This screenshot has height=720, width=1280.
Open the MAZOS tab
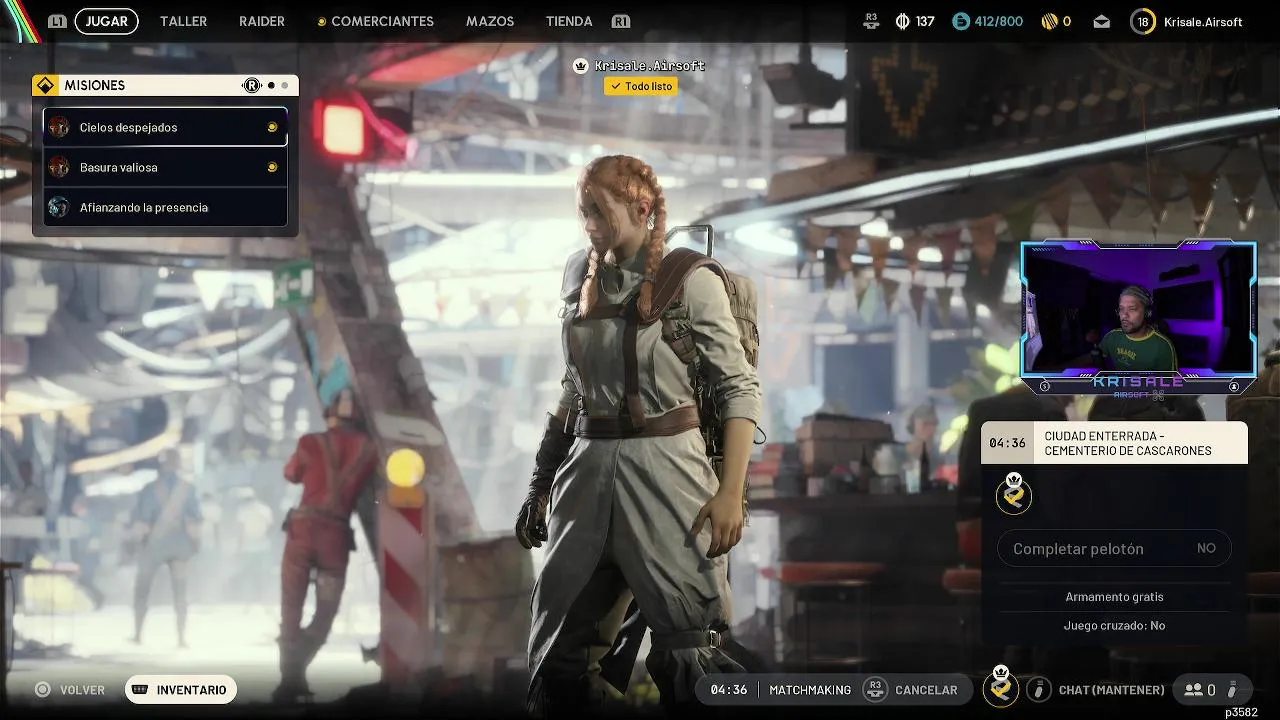490,21
